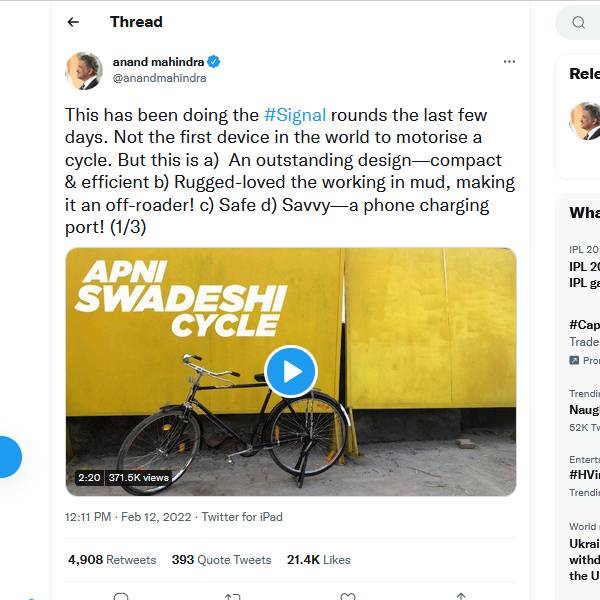Like the tweet with the heart icon
This screenshot has height=600, width=600.
tap(347, 596)
